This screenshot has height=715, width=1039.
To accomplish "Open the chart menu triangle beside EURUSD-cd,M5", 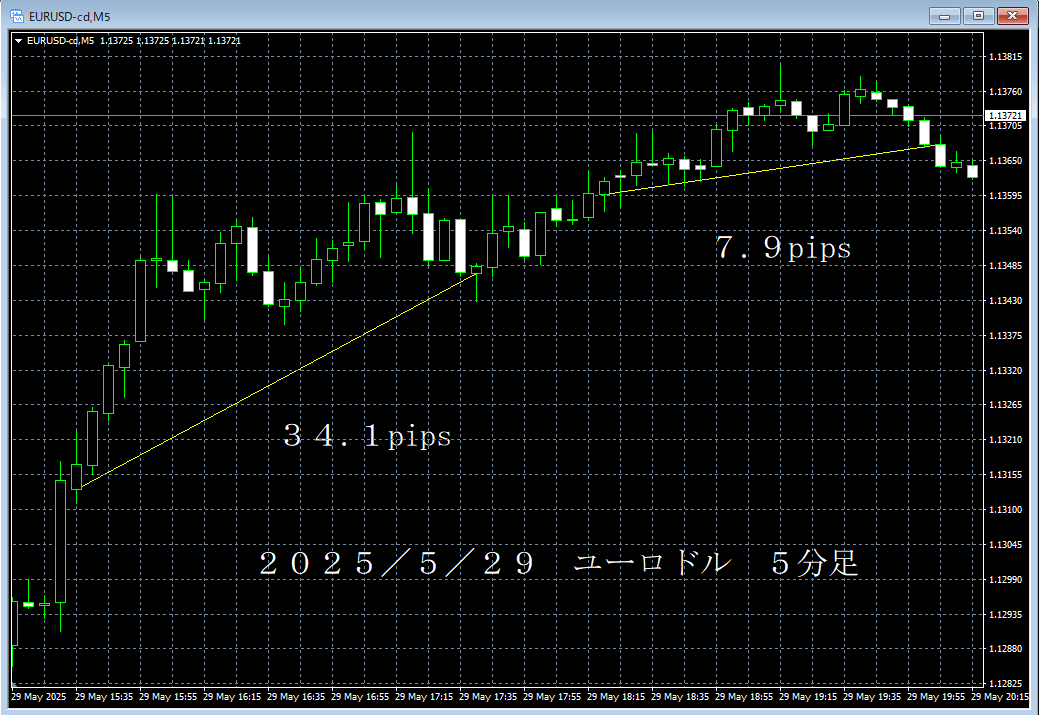I will [19, 41].
